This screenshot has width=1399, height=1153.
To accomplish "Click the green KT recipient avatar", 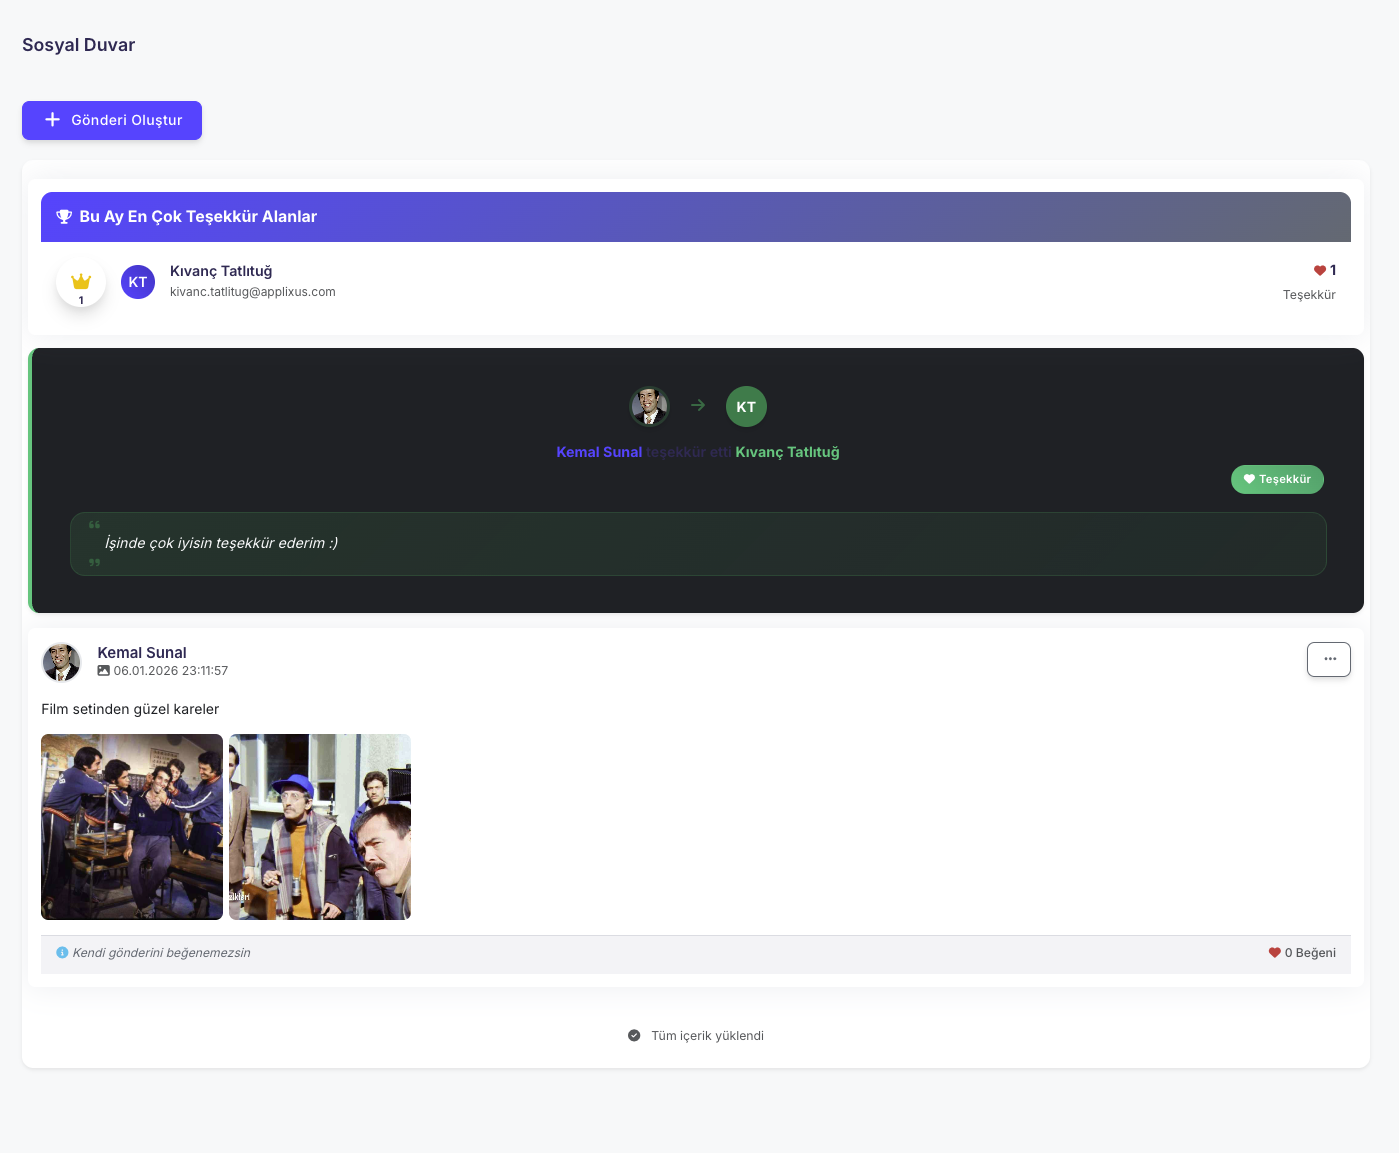I will [x=746, y=406].
